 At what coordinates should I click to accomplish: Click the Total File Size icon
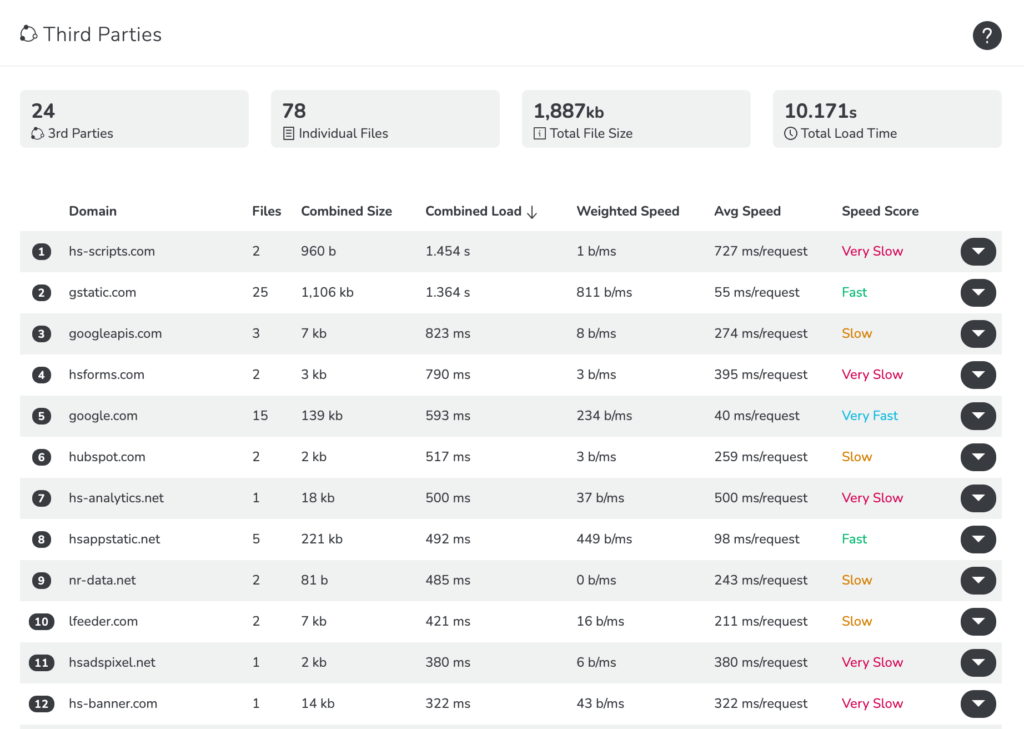[539, 133]
